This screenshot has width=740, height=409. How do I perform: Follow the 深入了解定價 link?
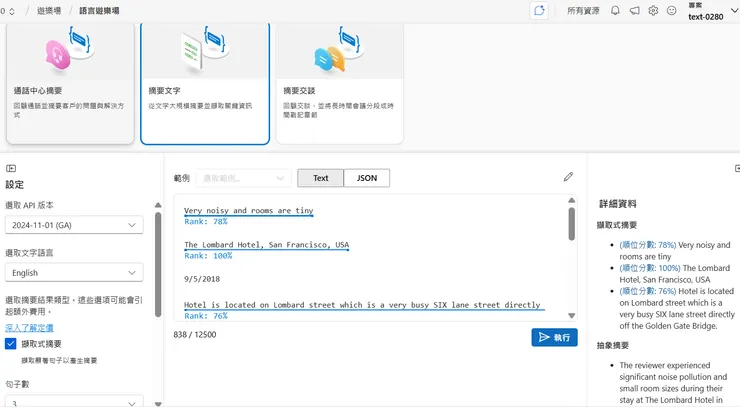pyautogui.click(x=29, y=327)
